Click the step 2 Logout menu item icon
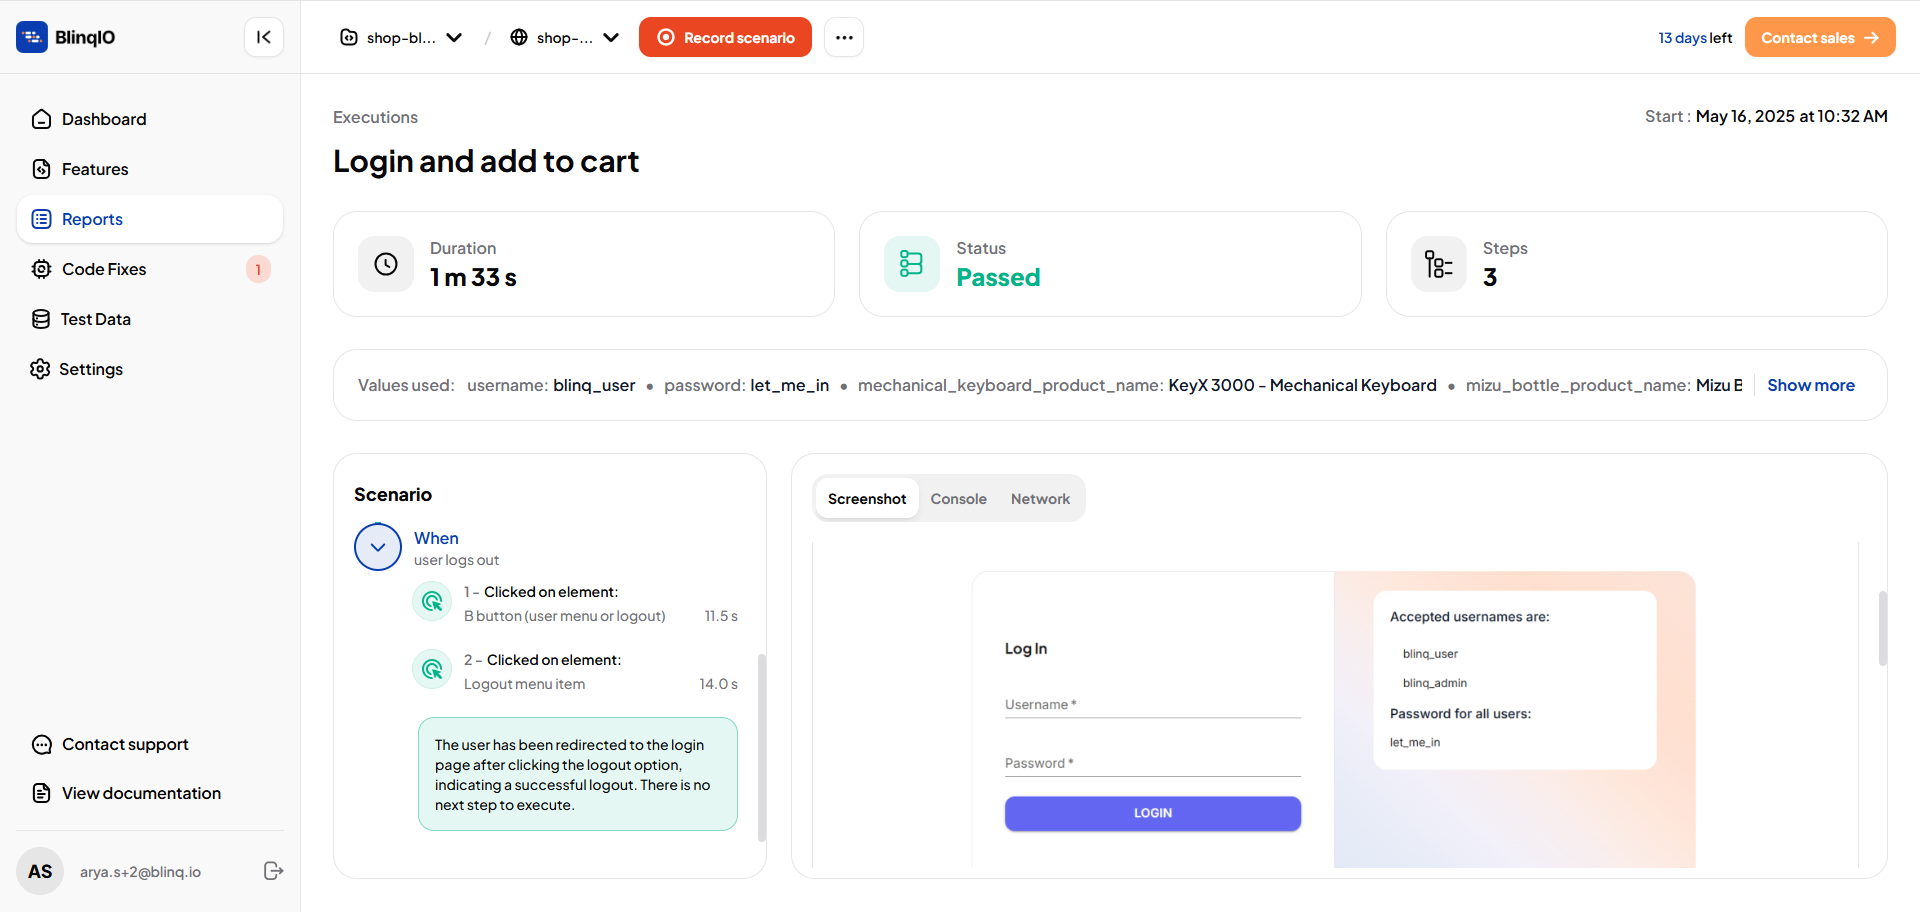The image size is (1920, 912). point(432,669)
